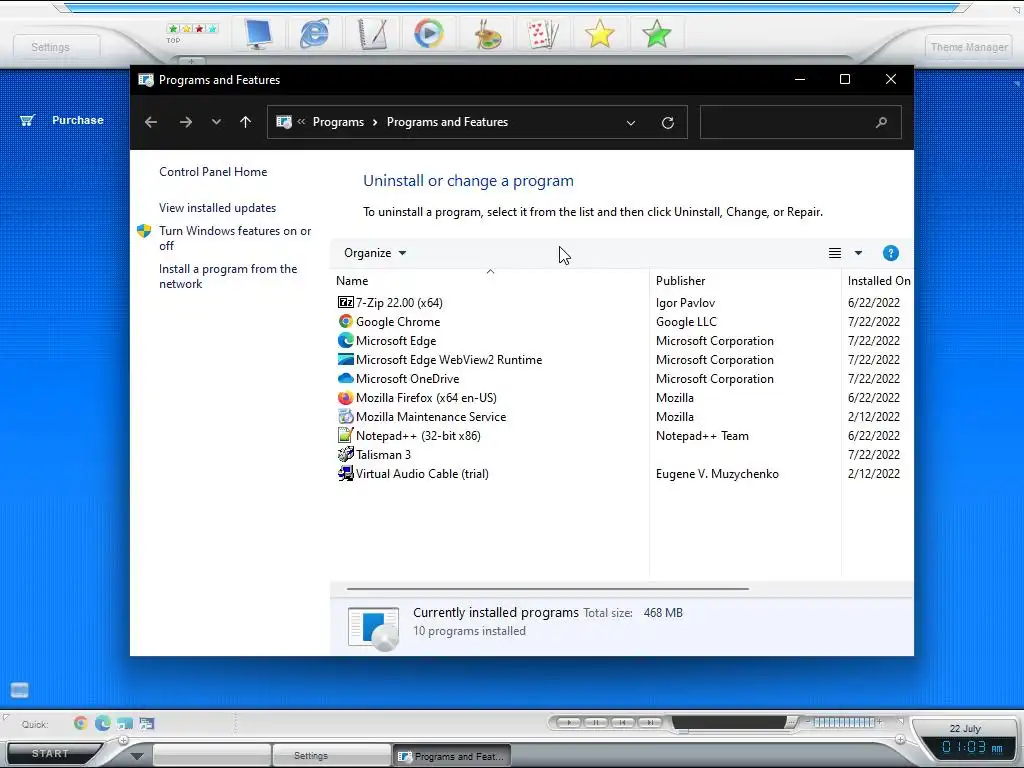Image resolution: width=1024 pixels, height=768 pixels.
Task: Refresh the Programs and Features list
Action: [667, 122]
